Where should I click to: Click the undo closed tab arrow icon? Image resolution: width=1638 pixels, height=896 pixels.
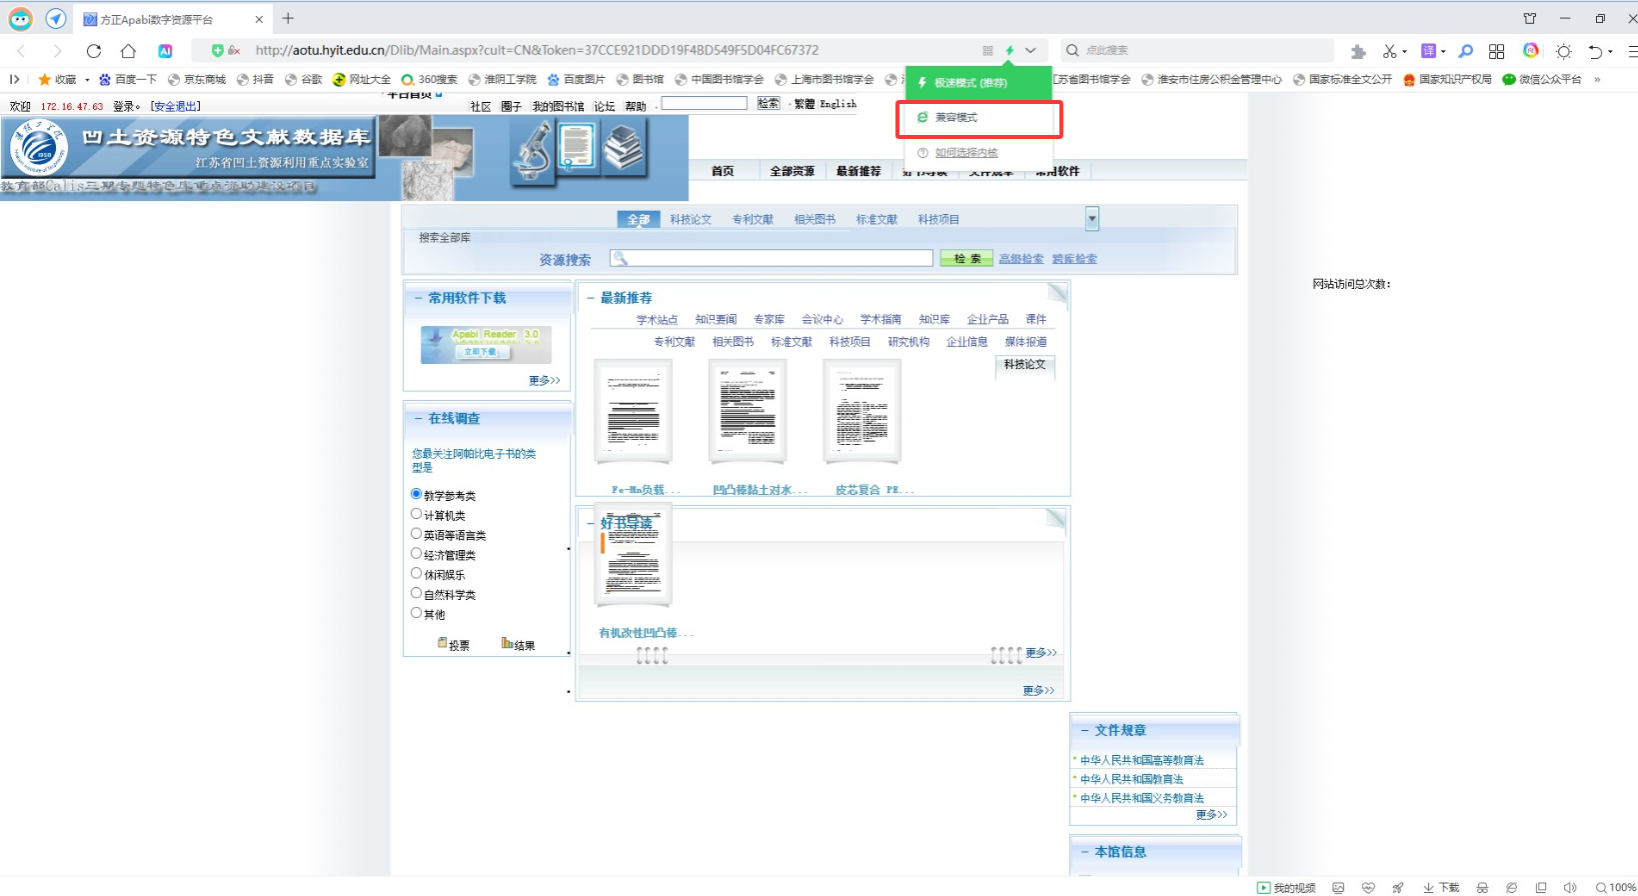pos(1596,51)
